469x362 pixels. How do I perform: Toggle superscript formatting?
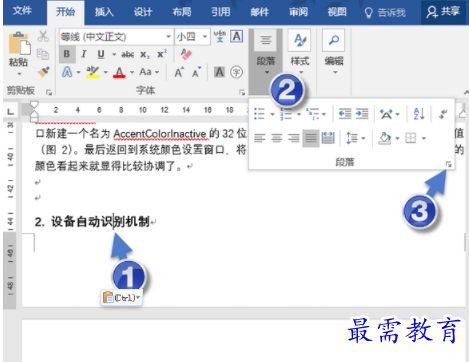tap(162, 54)
